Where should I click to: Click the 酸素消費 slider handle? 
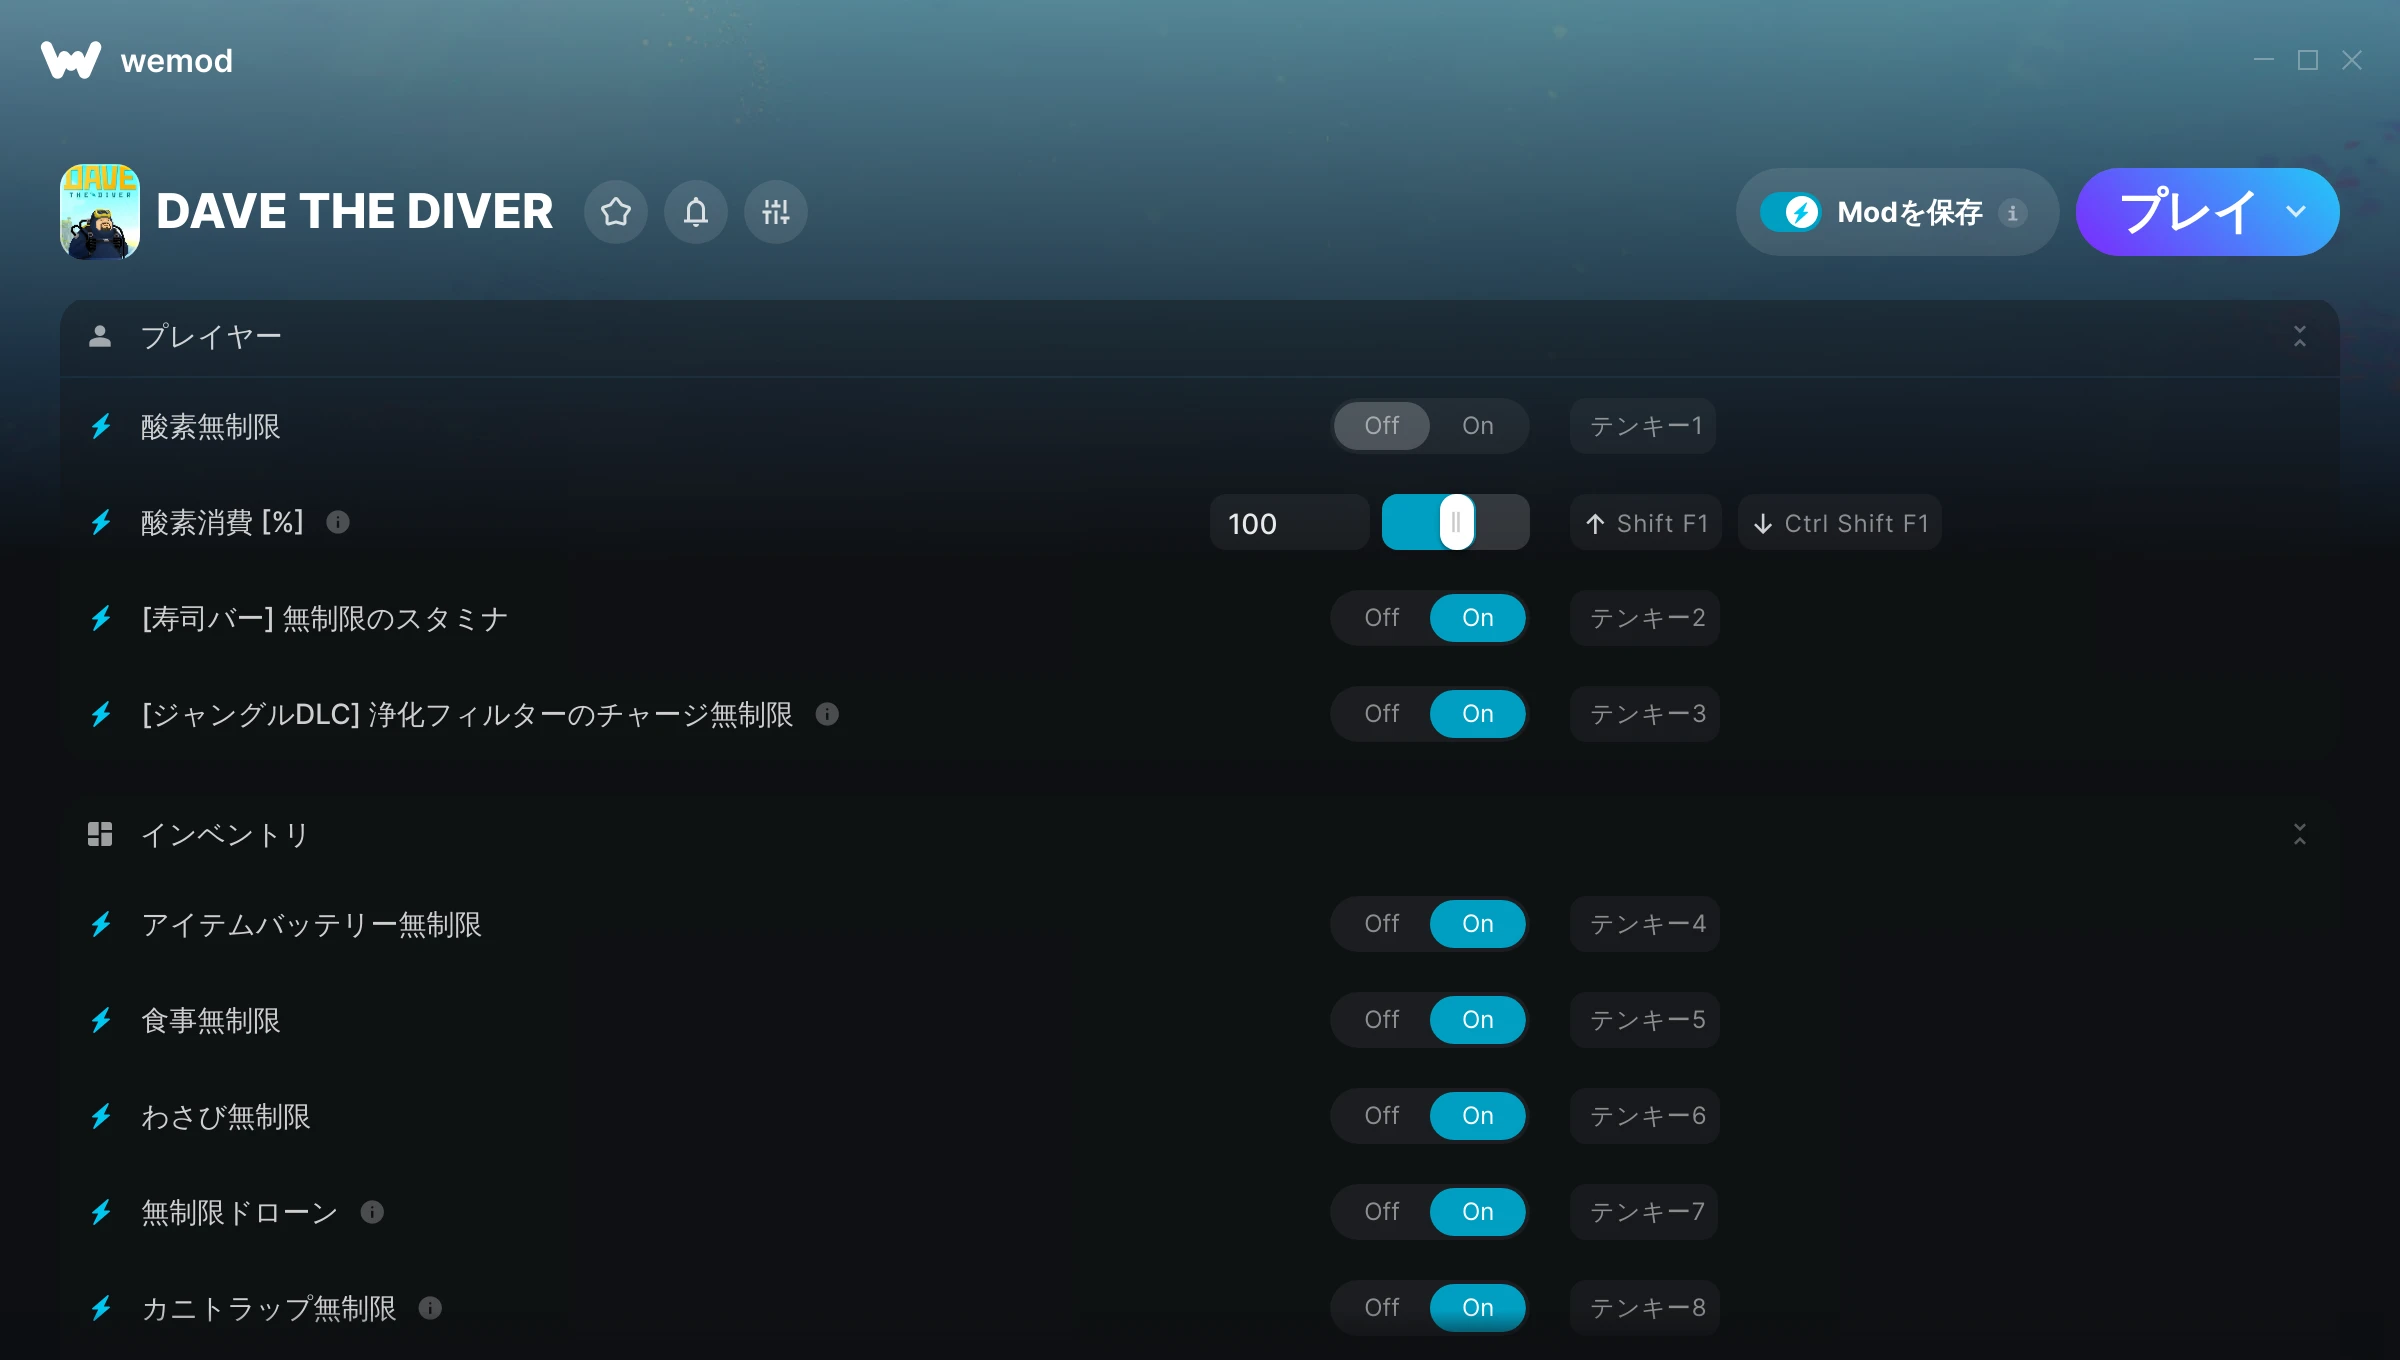coord(1457,522)
